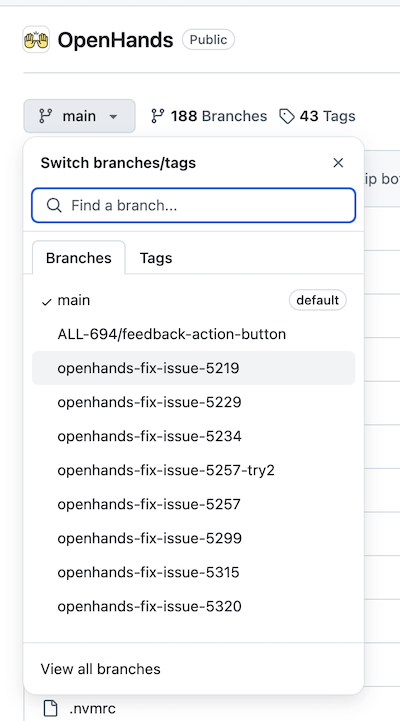Close the Switch branches/tags popup
The width and height of the screenshot is (400, 721).
338,163
